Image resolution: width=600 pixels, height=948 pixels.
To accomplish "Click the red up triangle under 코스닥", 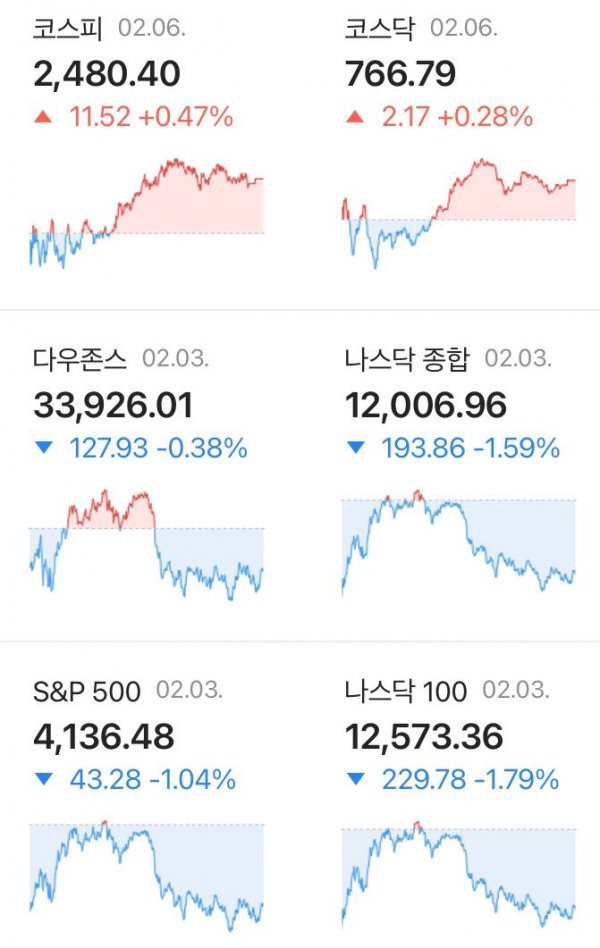I will point(355,117).
